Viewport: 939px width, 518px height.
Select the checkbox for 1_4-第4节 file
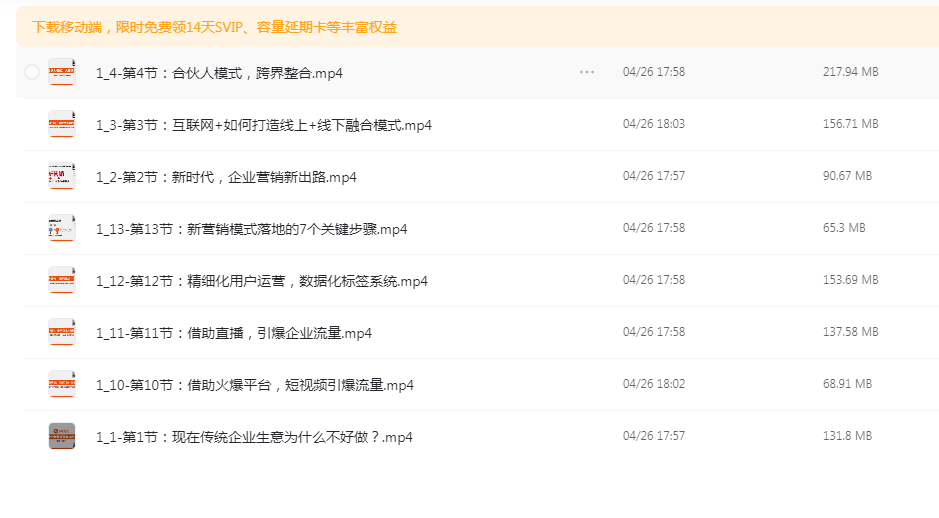click(32, 72)
